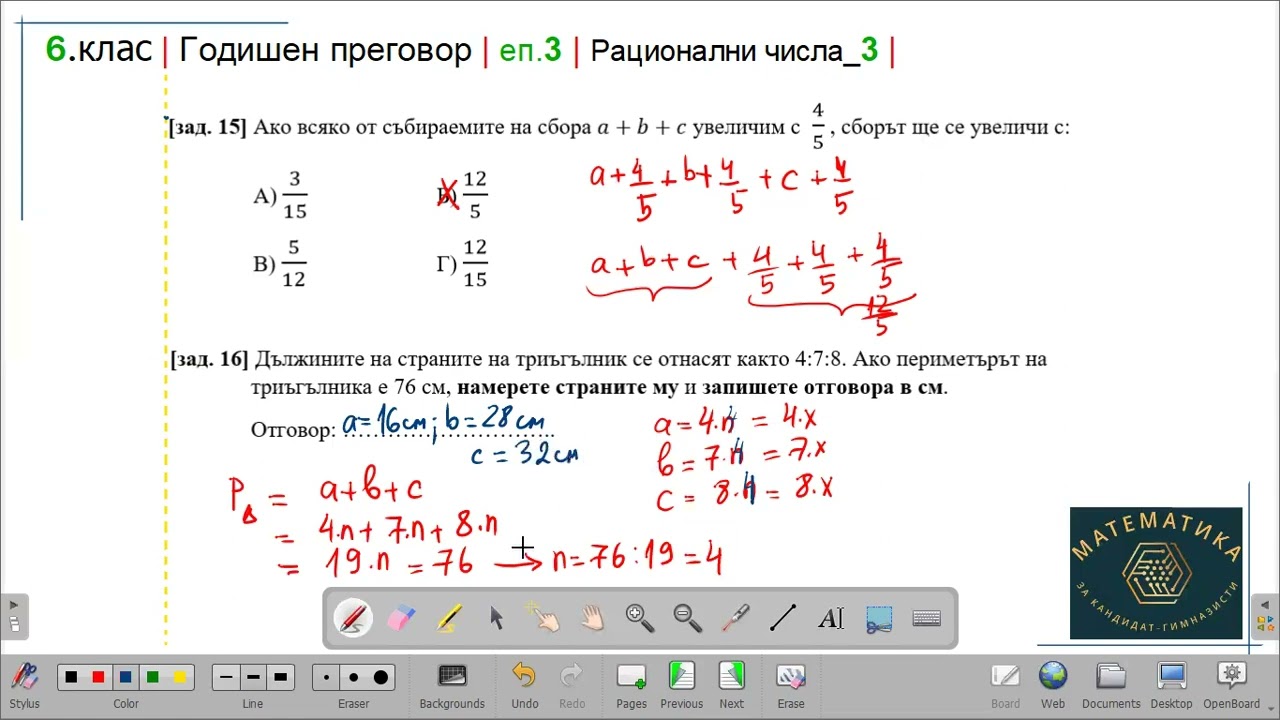This screenshot has height=720, width=1280.
Task: Set medium line width
Action: click(253, 677)
